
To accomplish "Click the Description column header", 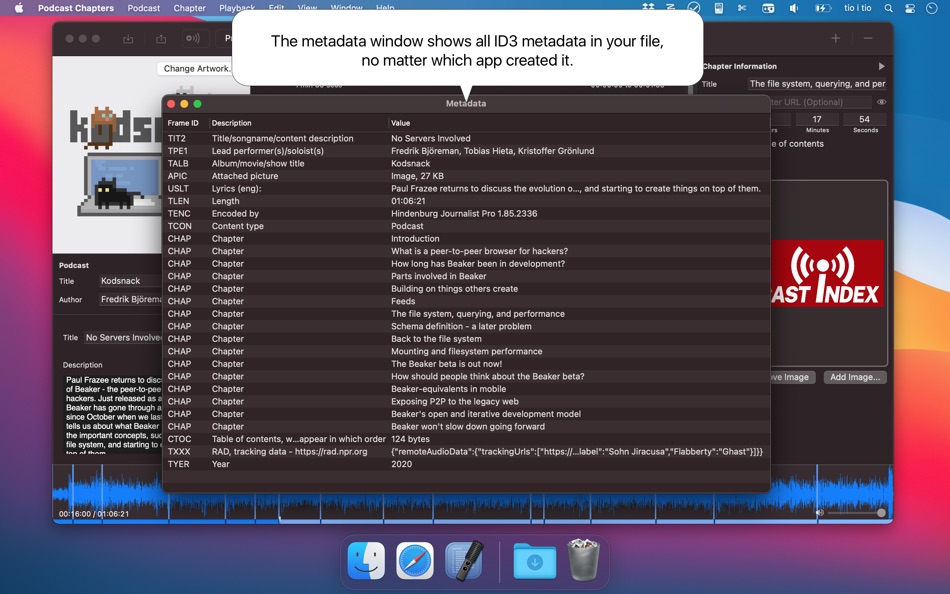I will pos(231,122).
